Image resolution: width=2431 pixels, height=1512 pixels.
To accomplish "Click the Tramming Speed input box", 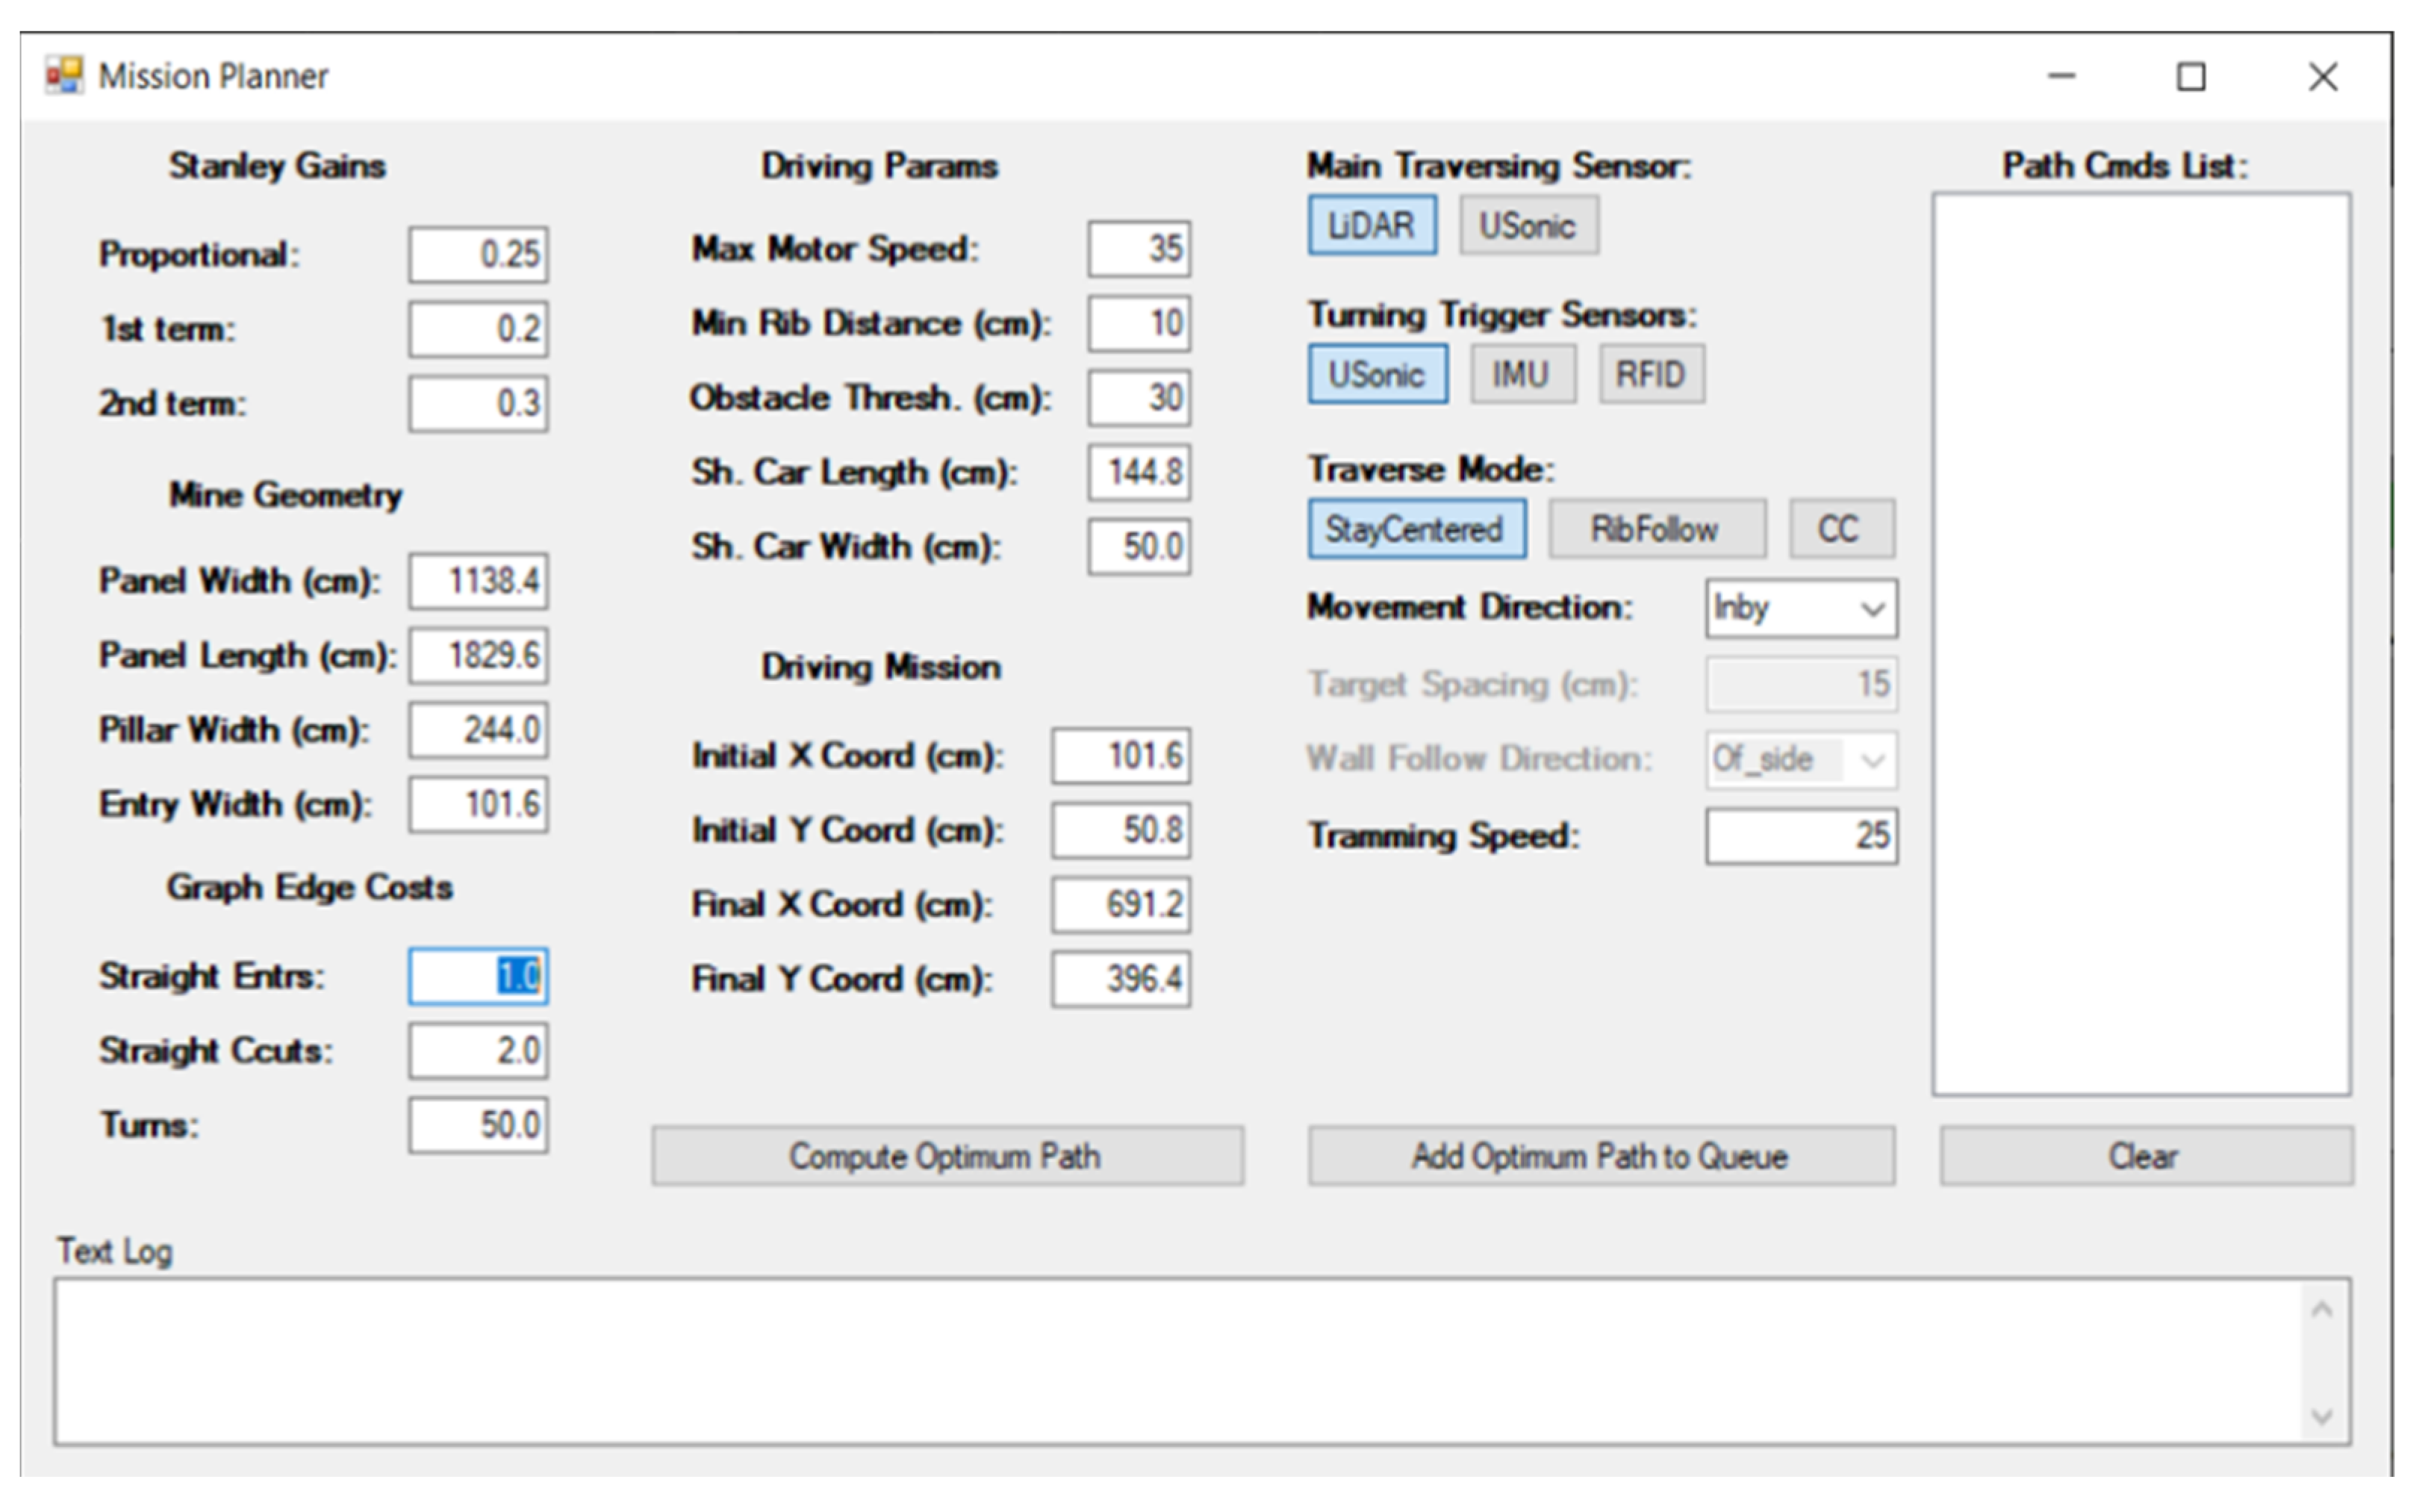I will click(1800, 836).
